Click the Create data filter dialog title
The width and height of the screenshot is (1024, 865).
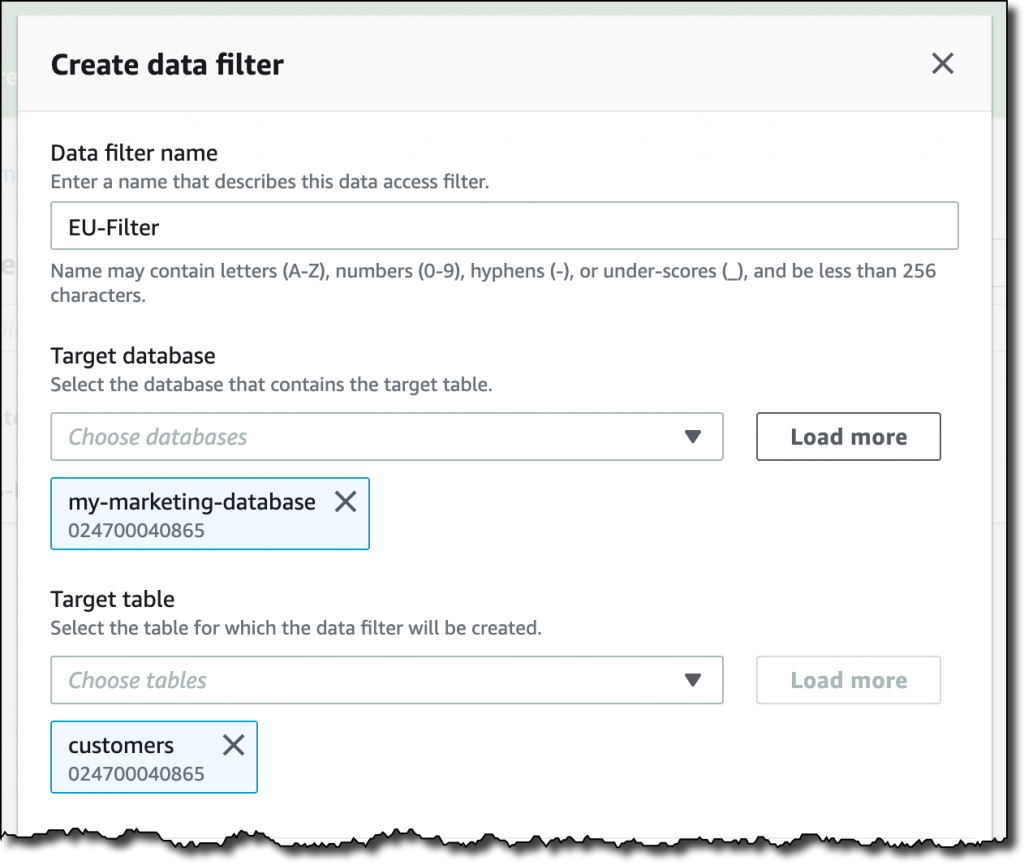pyautogui.click(x=167, y=65)
